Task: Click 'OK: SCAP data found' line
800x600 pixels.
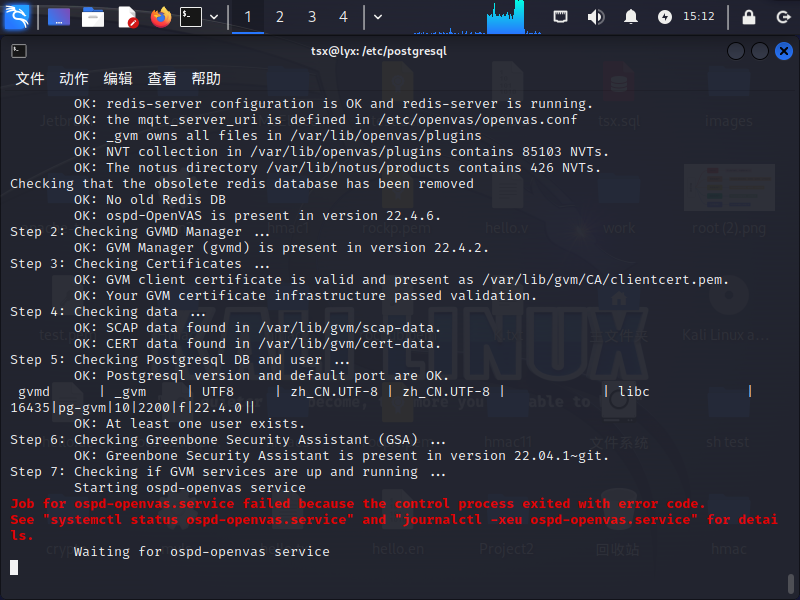Action: pos(257,328)
